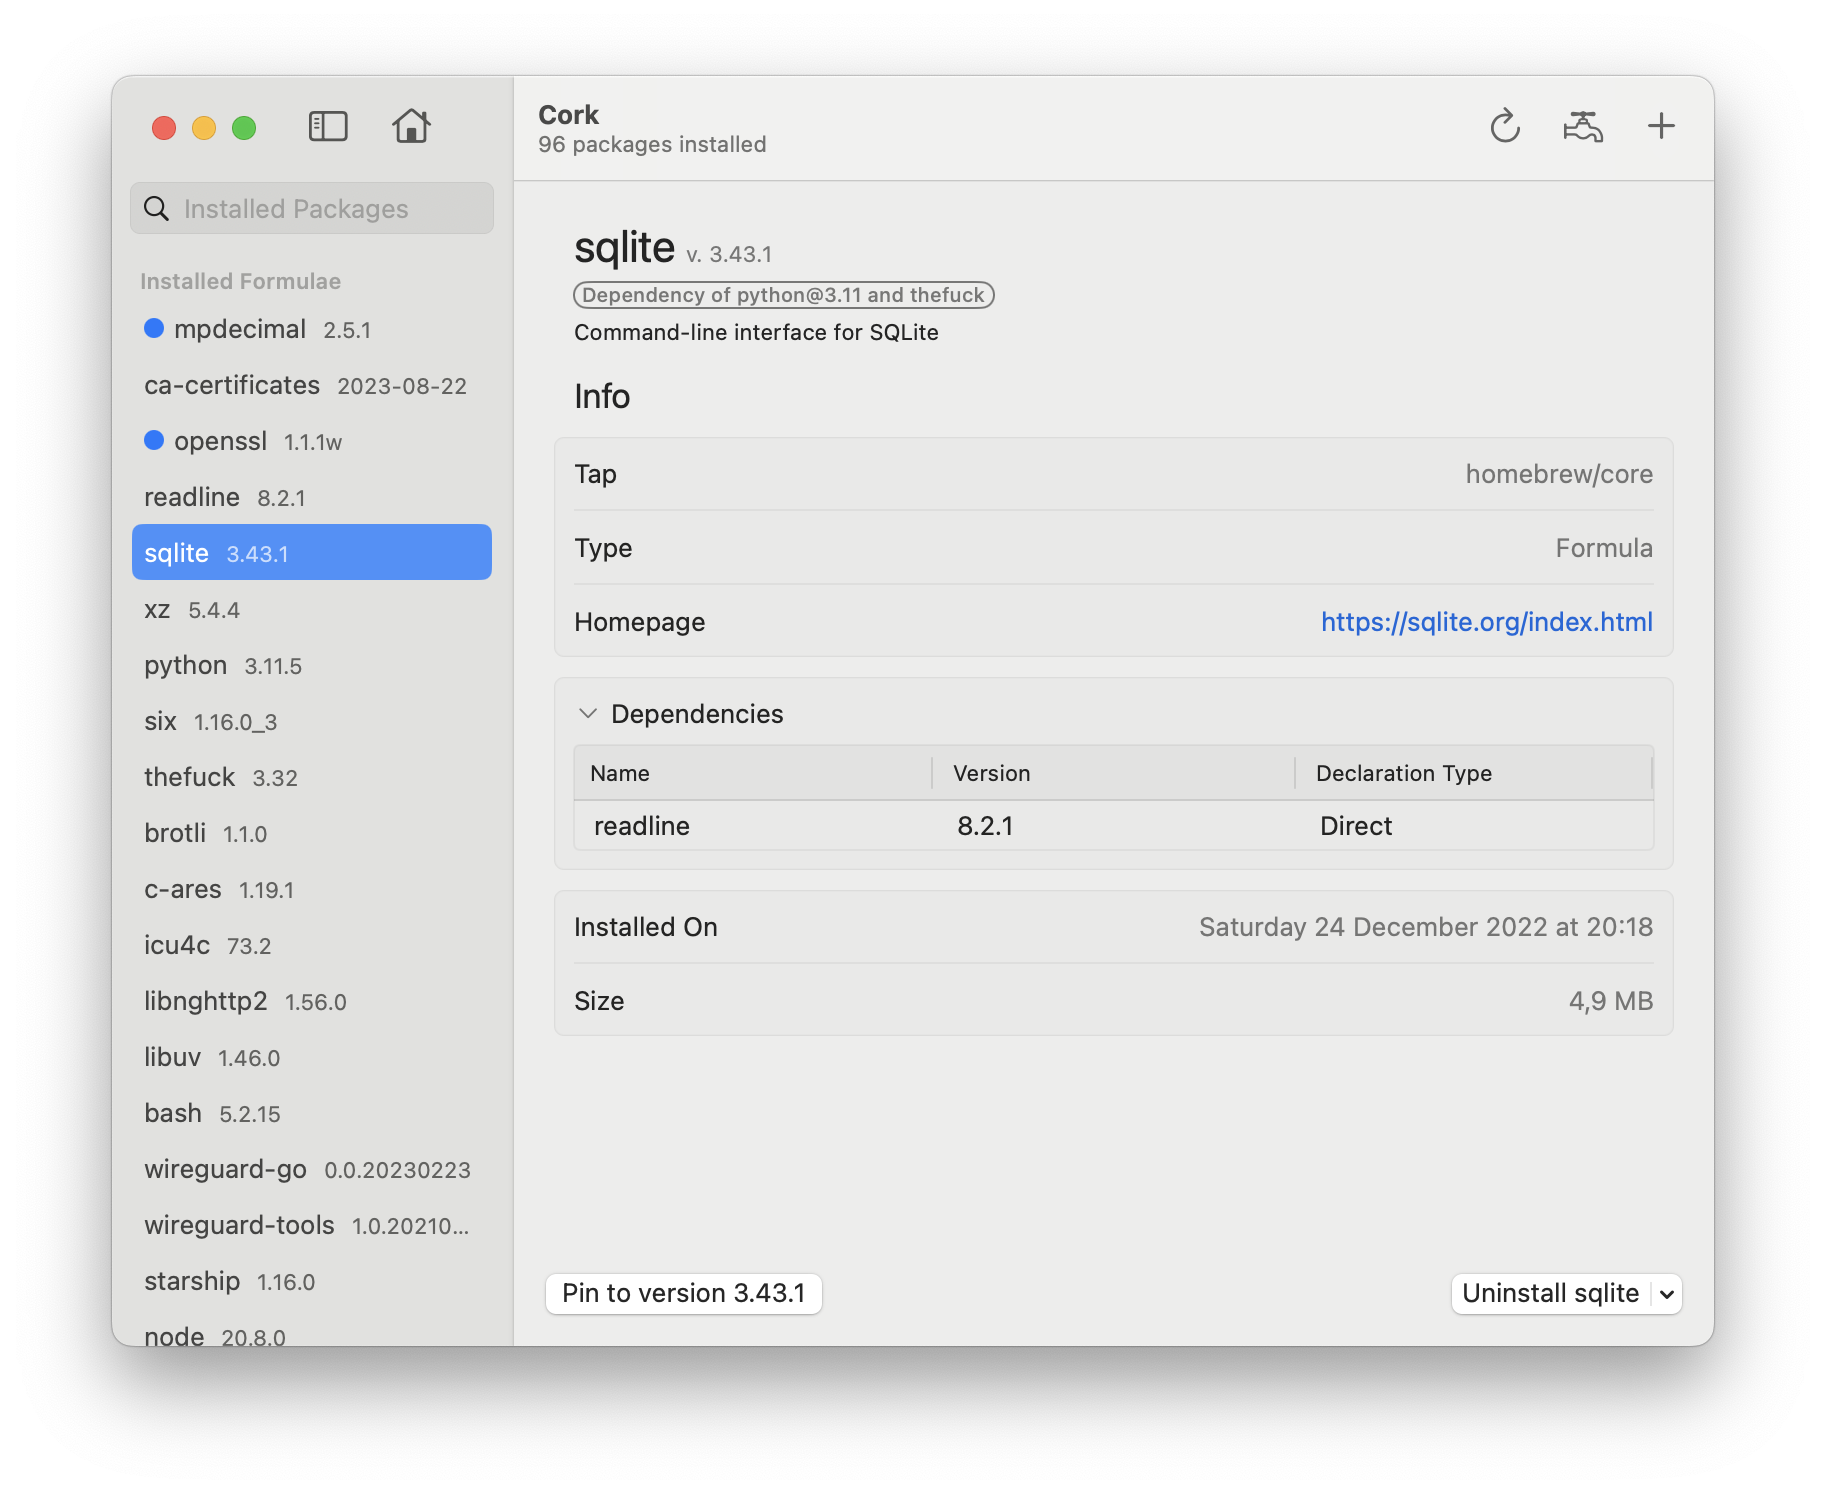Image resolution: width=1826 pixels, height=1494 pixels.
Task: Select the sqlite 3.43.1 sidebar entry
Action: [312, 552]
